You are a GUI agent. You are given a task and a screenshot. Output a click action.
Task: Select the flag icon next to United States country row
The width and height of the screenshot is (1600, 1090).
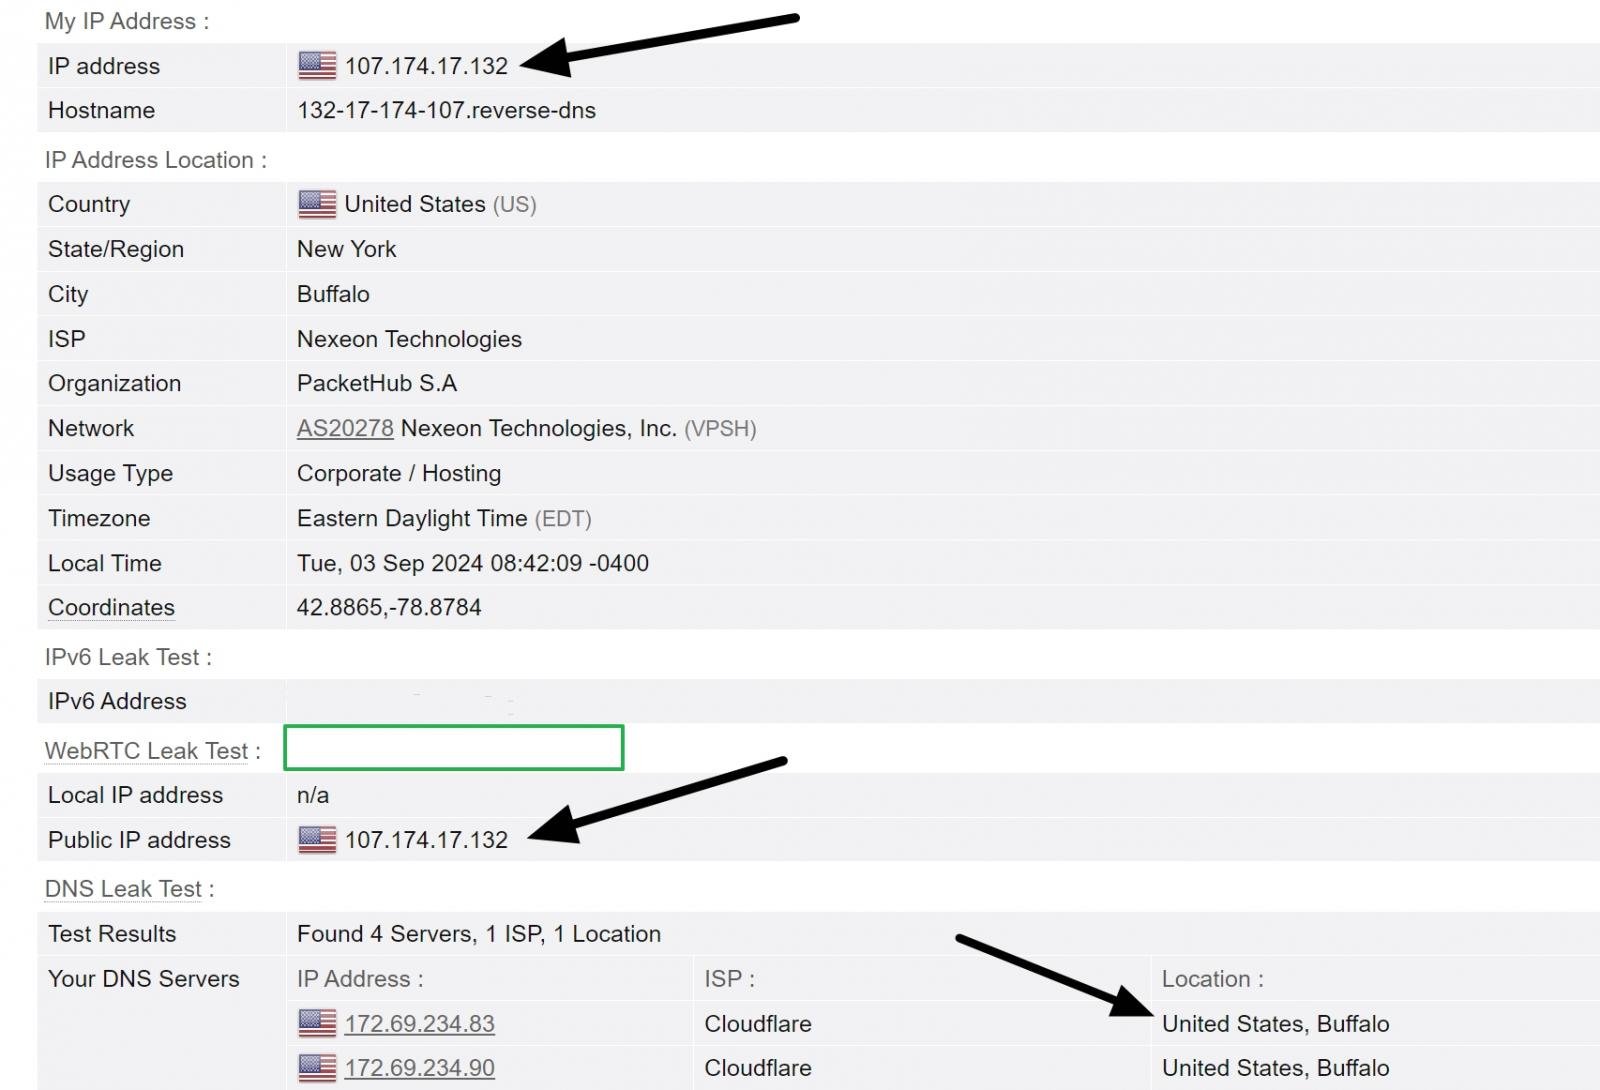point(318,204)
